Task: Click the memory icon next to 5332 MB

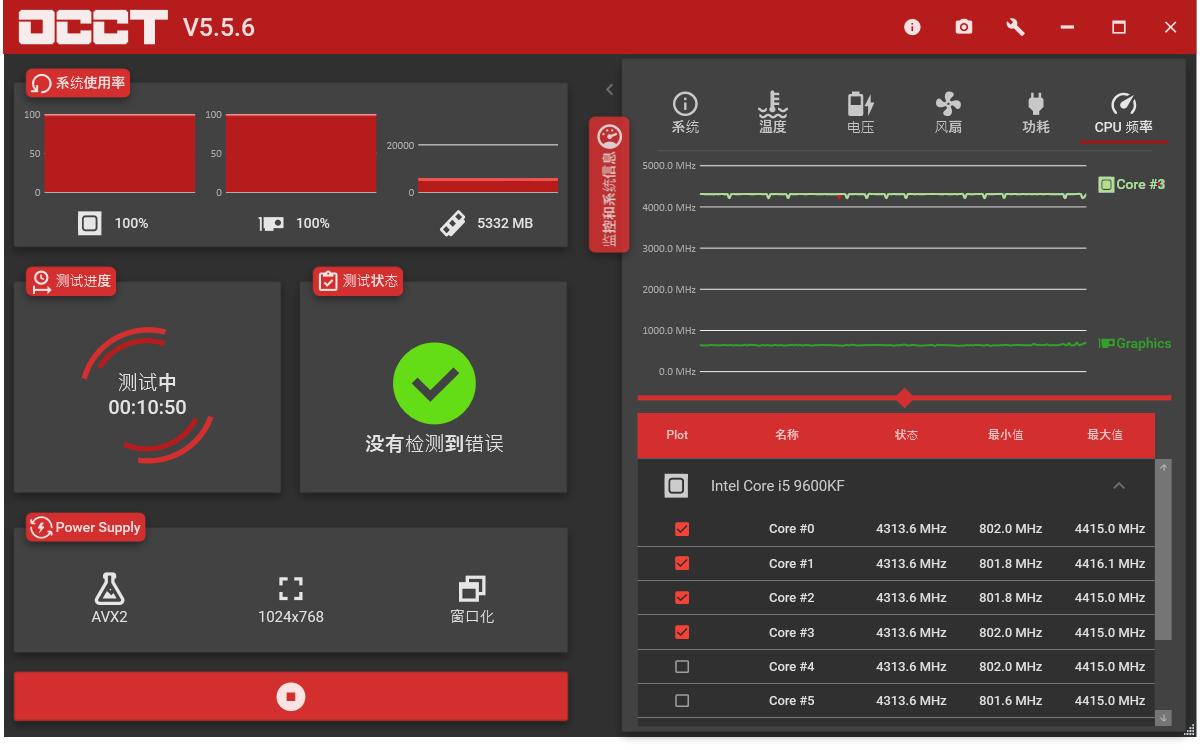Action: click(452, 223)
